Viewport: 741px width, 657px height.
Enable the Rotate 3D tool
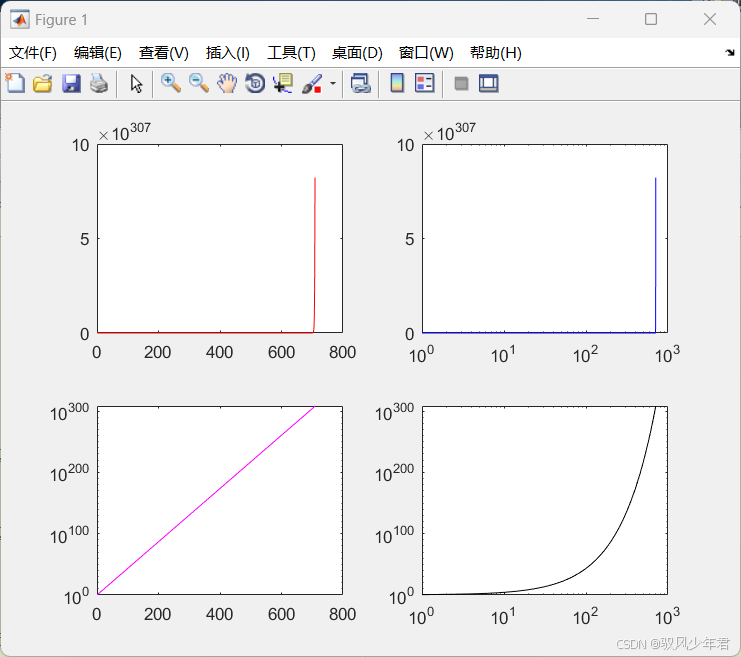255,84
